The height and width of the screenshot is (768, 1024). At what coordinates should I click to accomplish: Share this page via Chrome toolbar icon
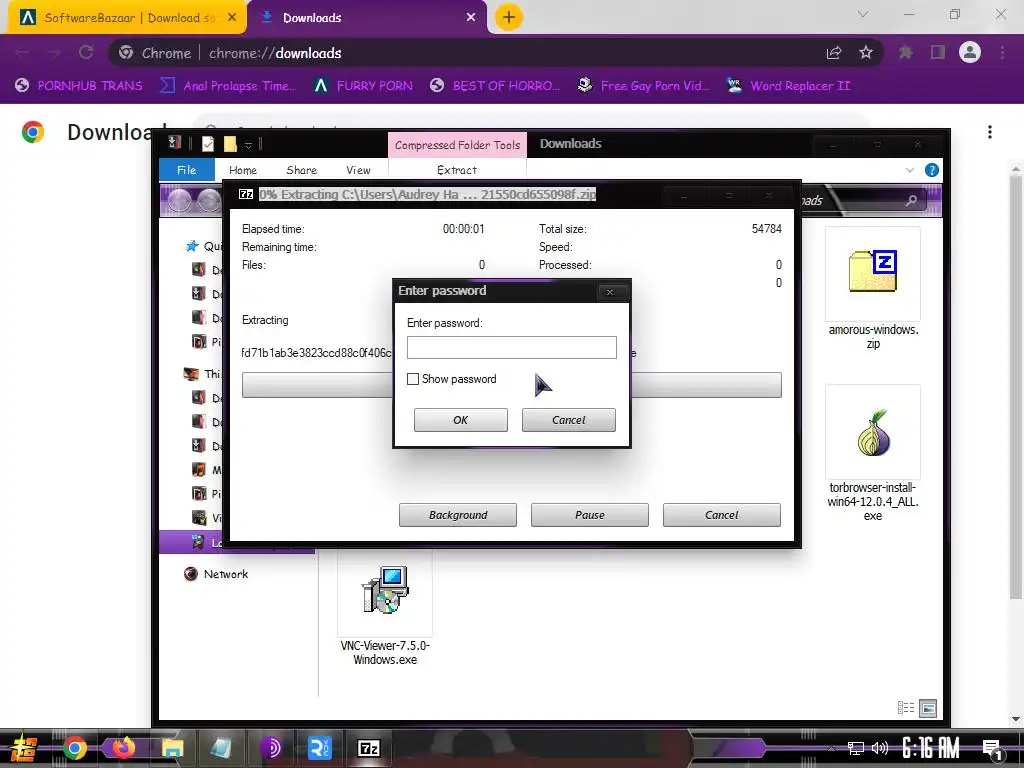[x=834, y=53]
